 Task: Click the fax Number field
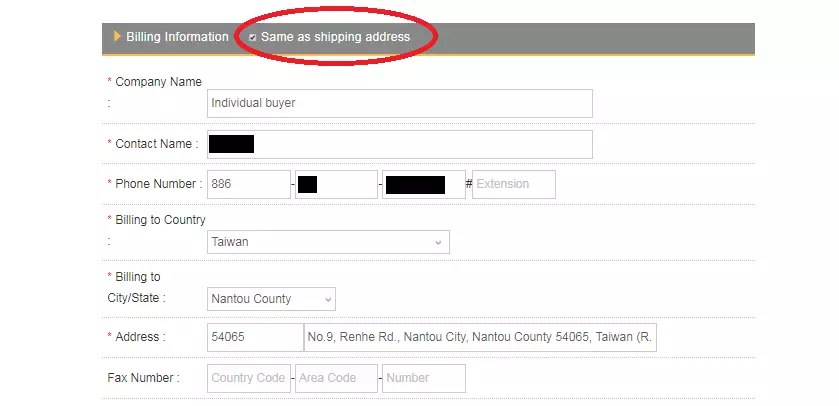pos(424,378)
